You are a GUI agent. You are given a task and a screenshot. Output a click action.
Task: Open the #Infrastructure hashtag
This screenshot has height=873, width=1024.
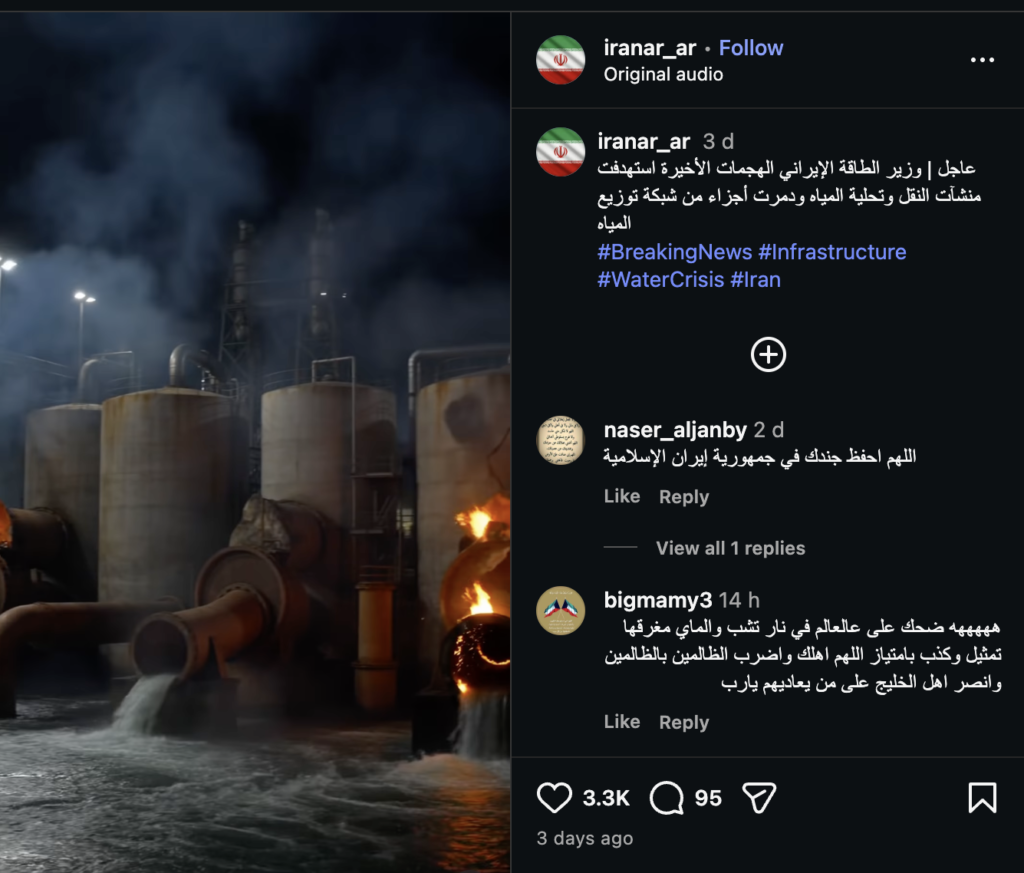coord(832,252)
